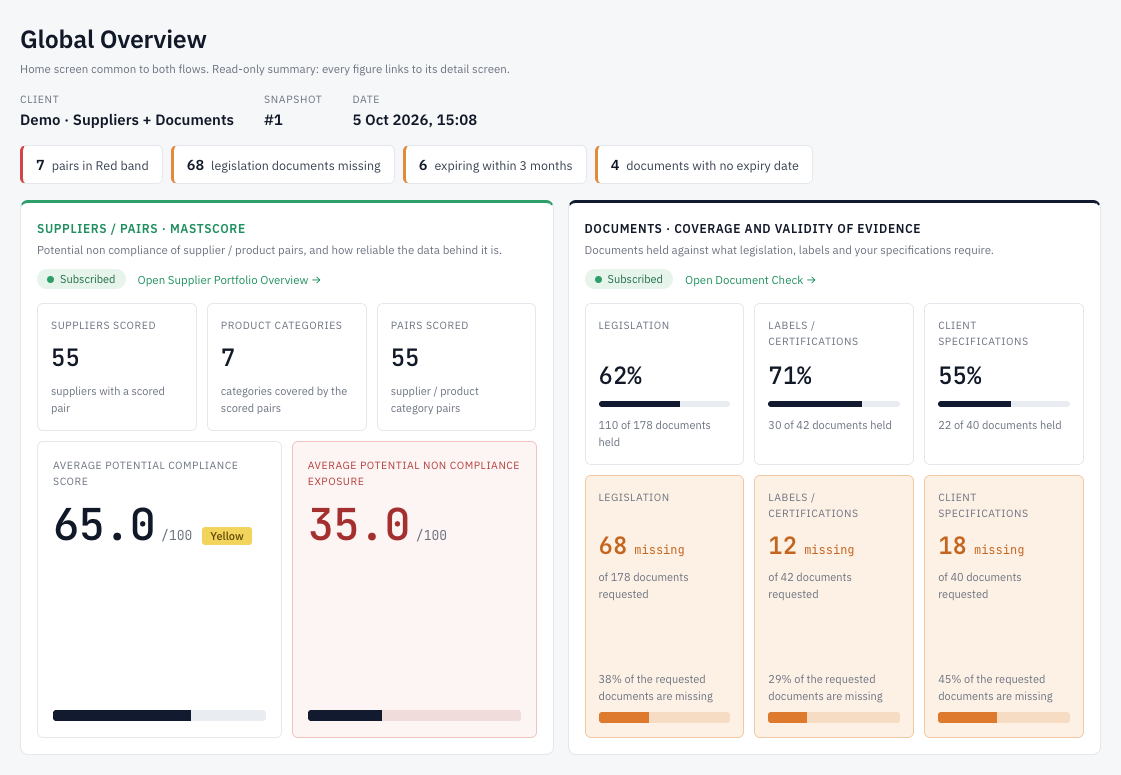Click the Client Specifications 55% figure
The image size is (1121, 775).
[x=960, y=375]
